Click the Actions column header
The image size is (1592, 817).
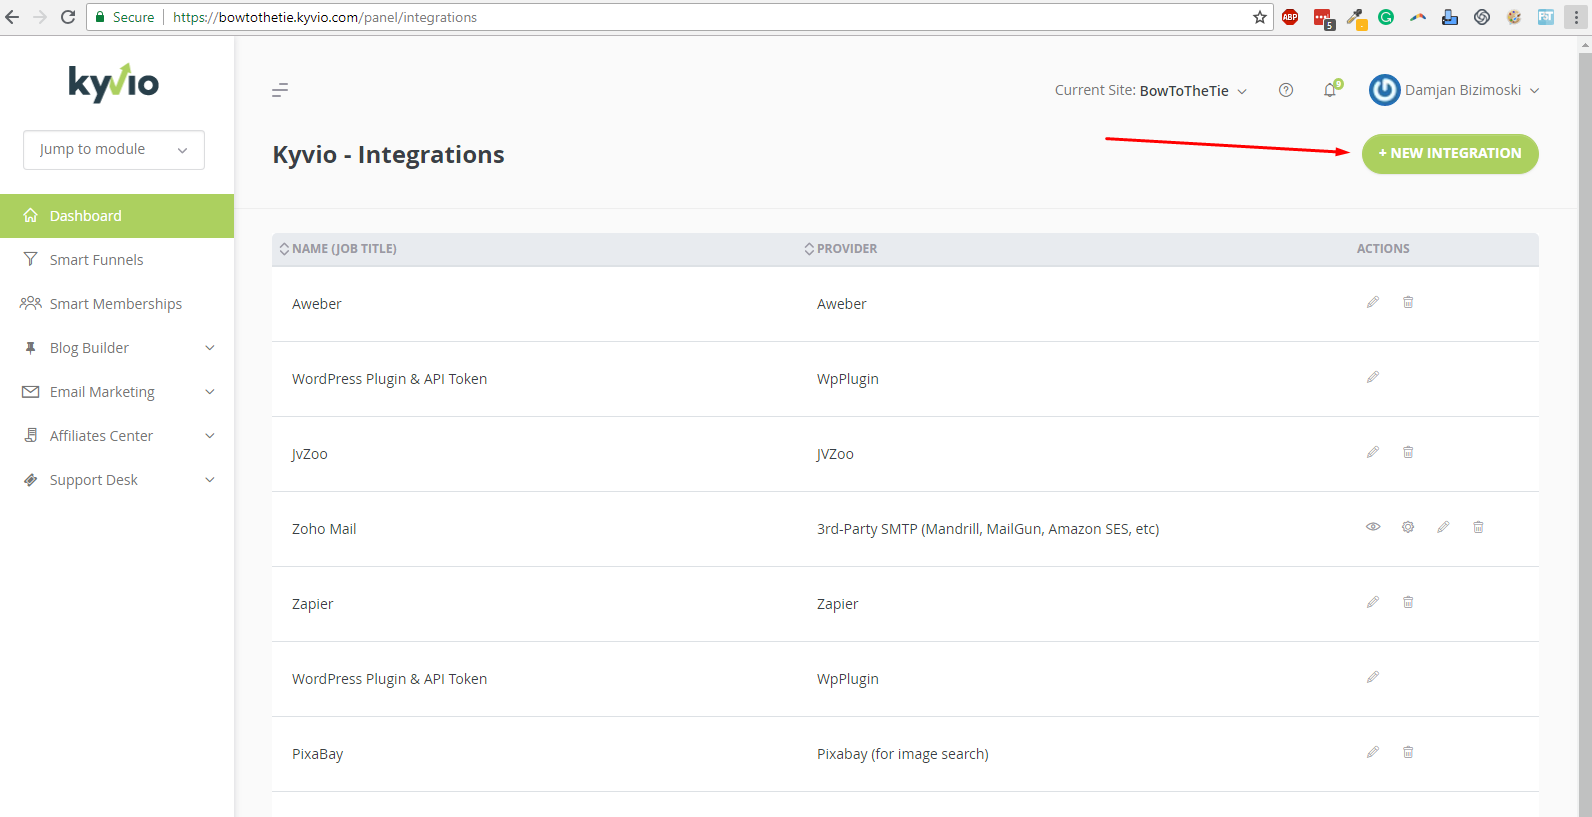tap(1383, 249)
